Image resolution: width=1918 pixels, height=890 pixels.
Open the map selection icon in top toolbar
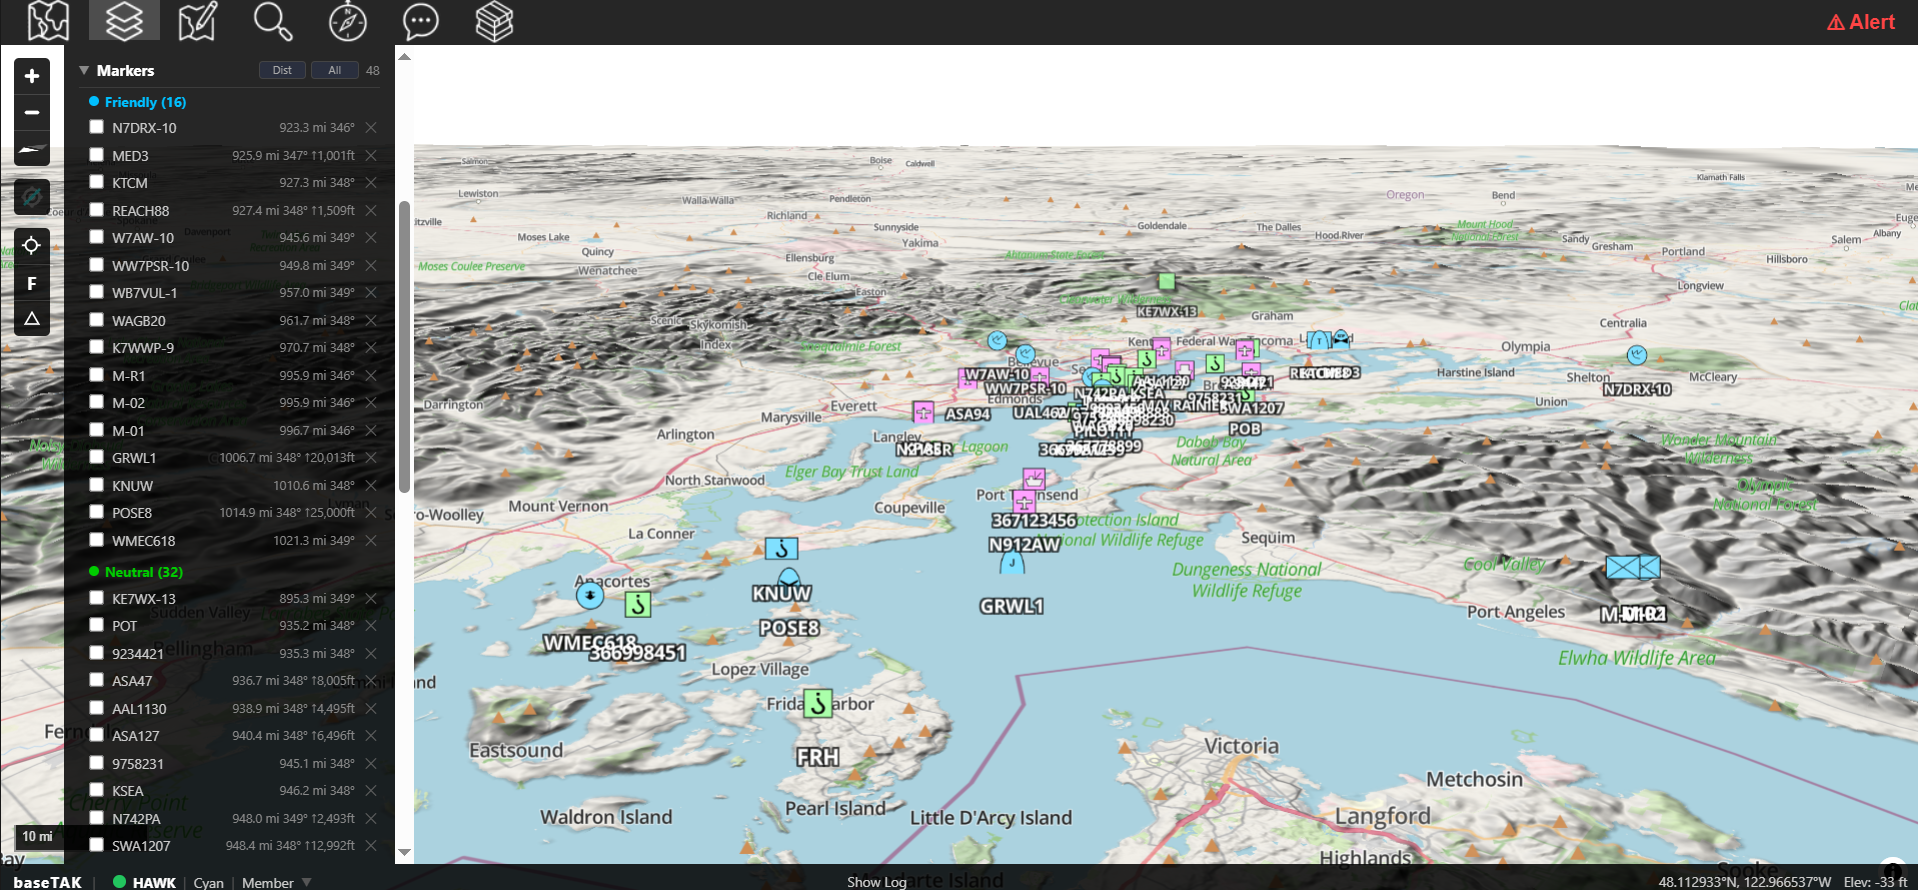click(x=49, y=21)
